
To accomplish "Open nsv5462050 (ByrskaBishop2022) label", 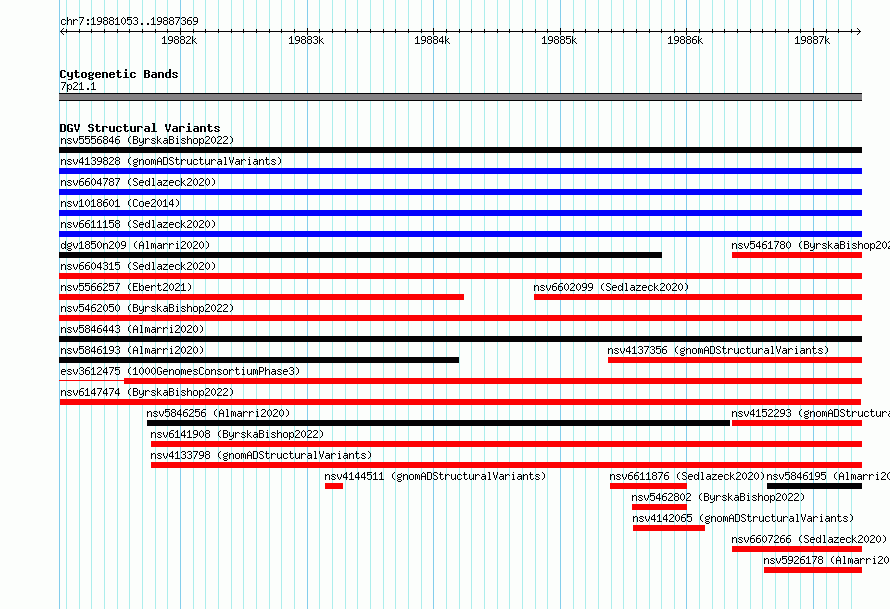I will 147,308.
